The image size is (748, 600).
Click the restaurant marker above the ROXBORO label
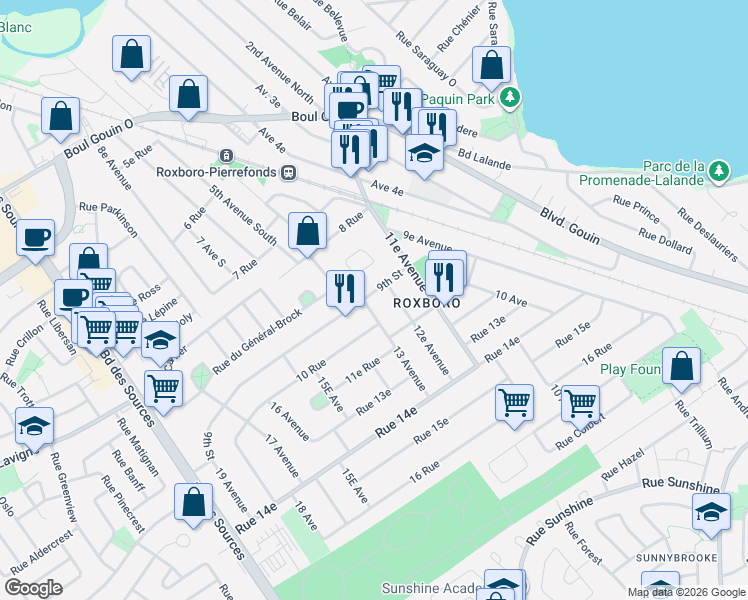[444, 279]
